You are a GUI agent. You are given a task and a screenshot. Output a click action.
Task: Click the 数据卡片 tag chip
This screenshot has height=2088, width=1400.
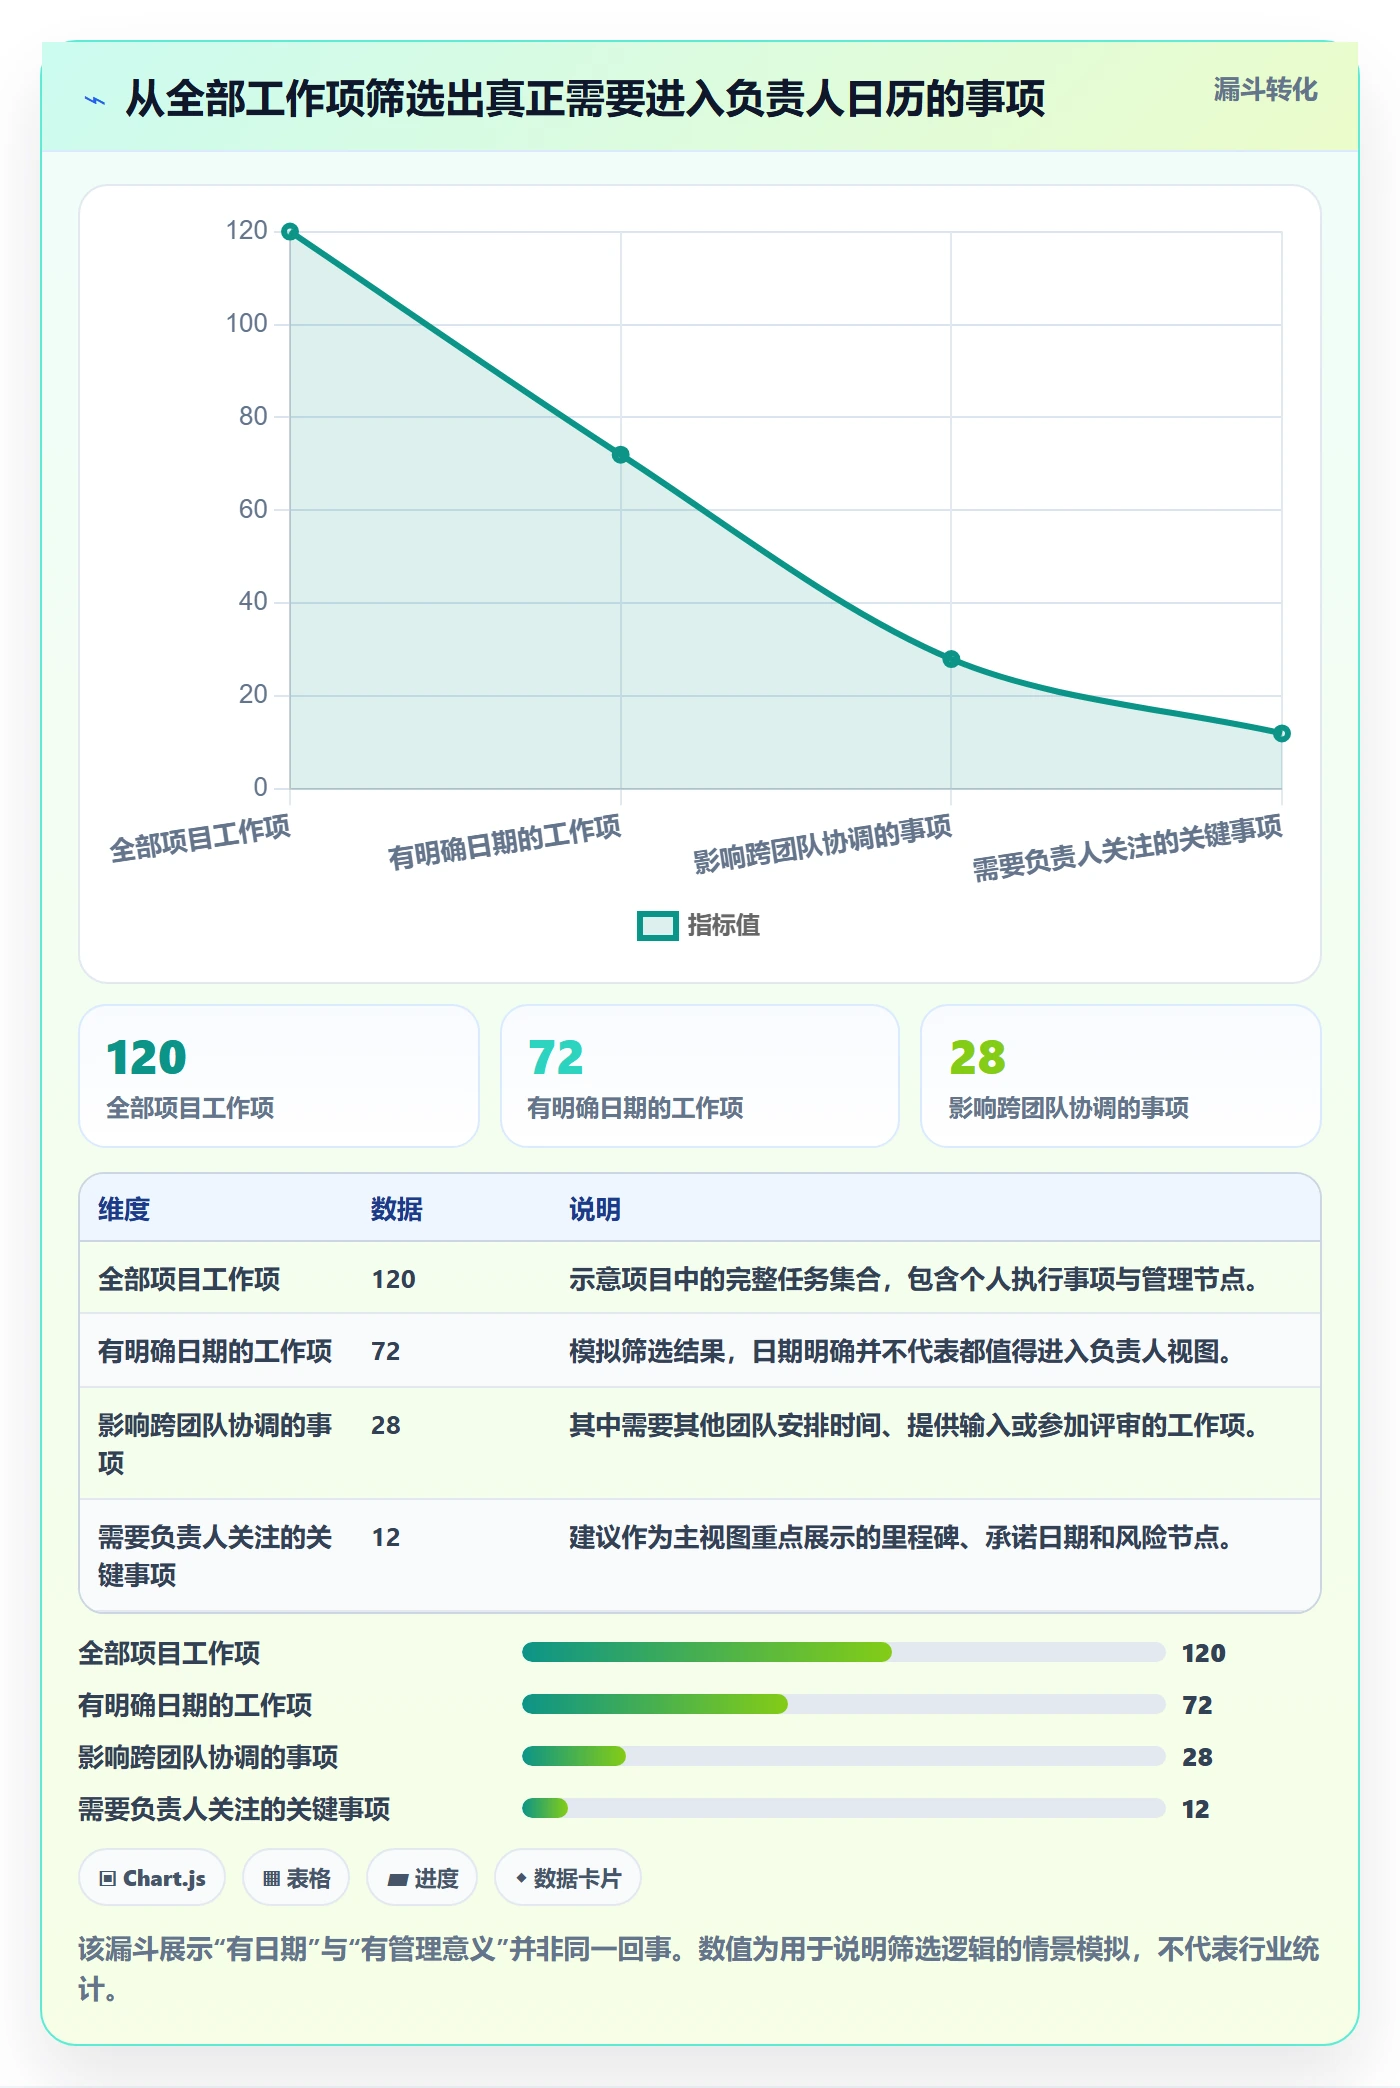(568, 1878)
